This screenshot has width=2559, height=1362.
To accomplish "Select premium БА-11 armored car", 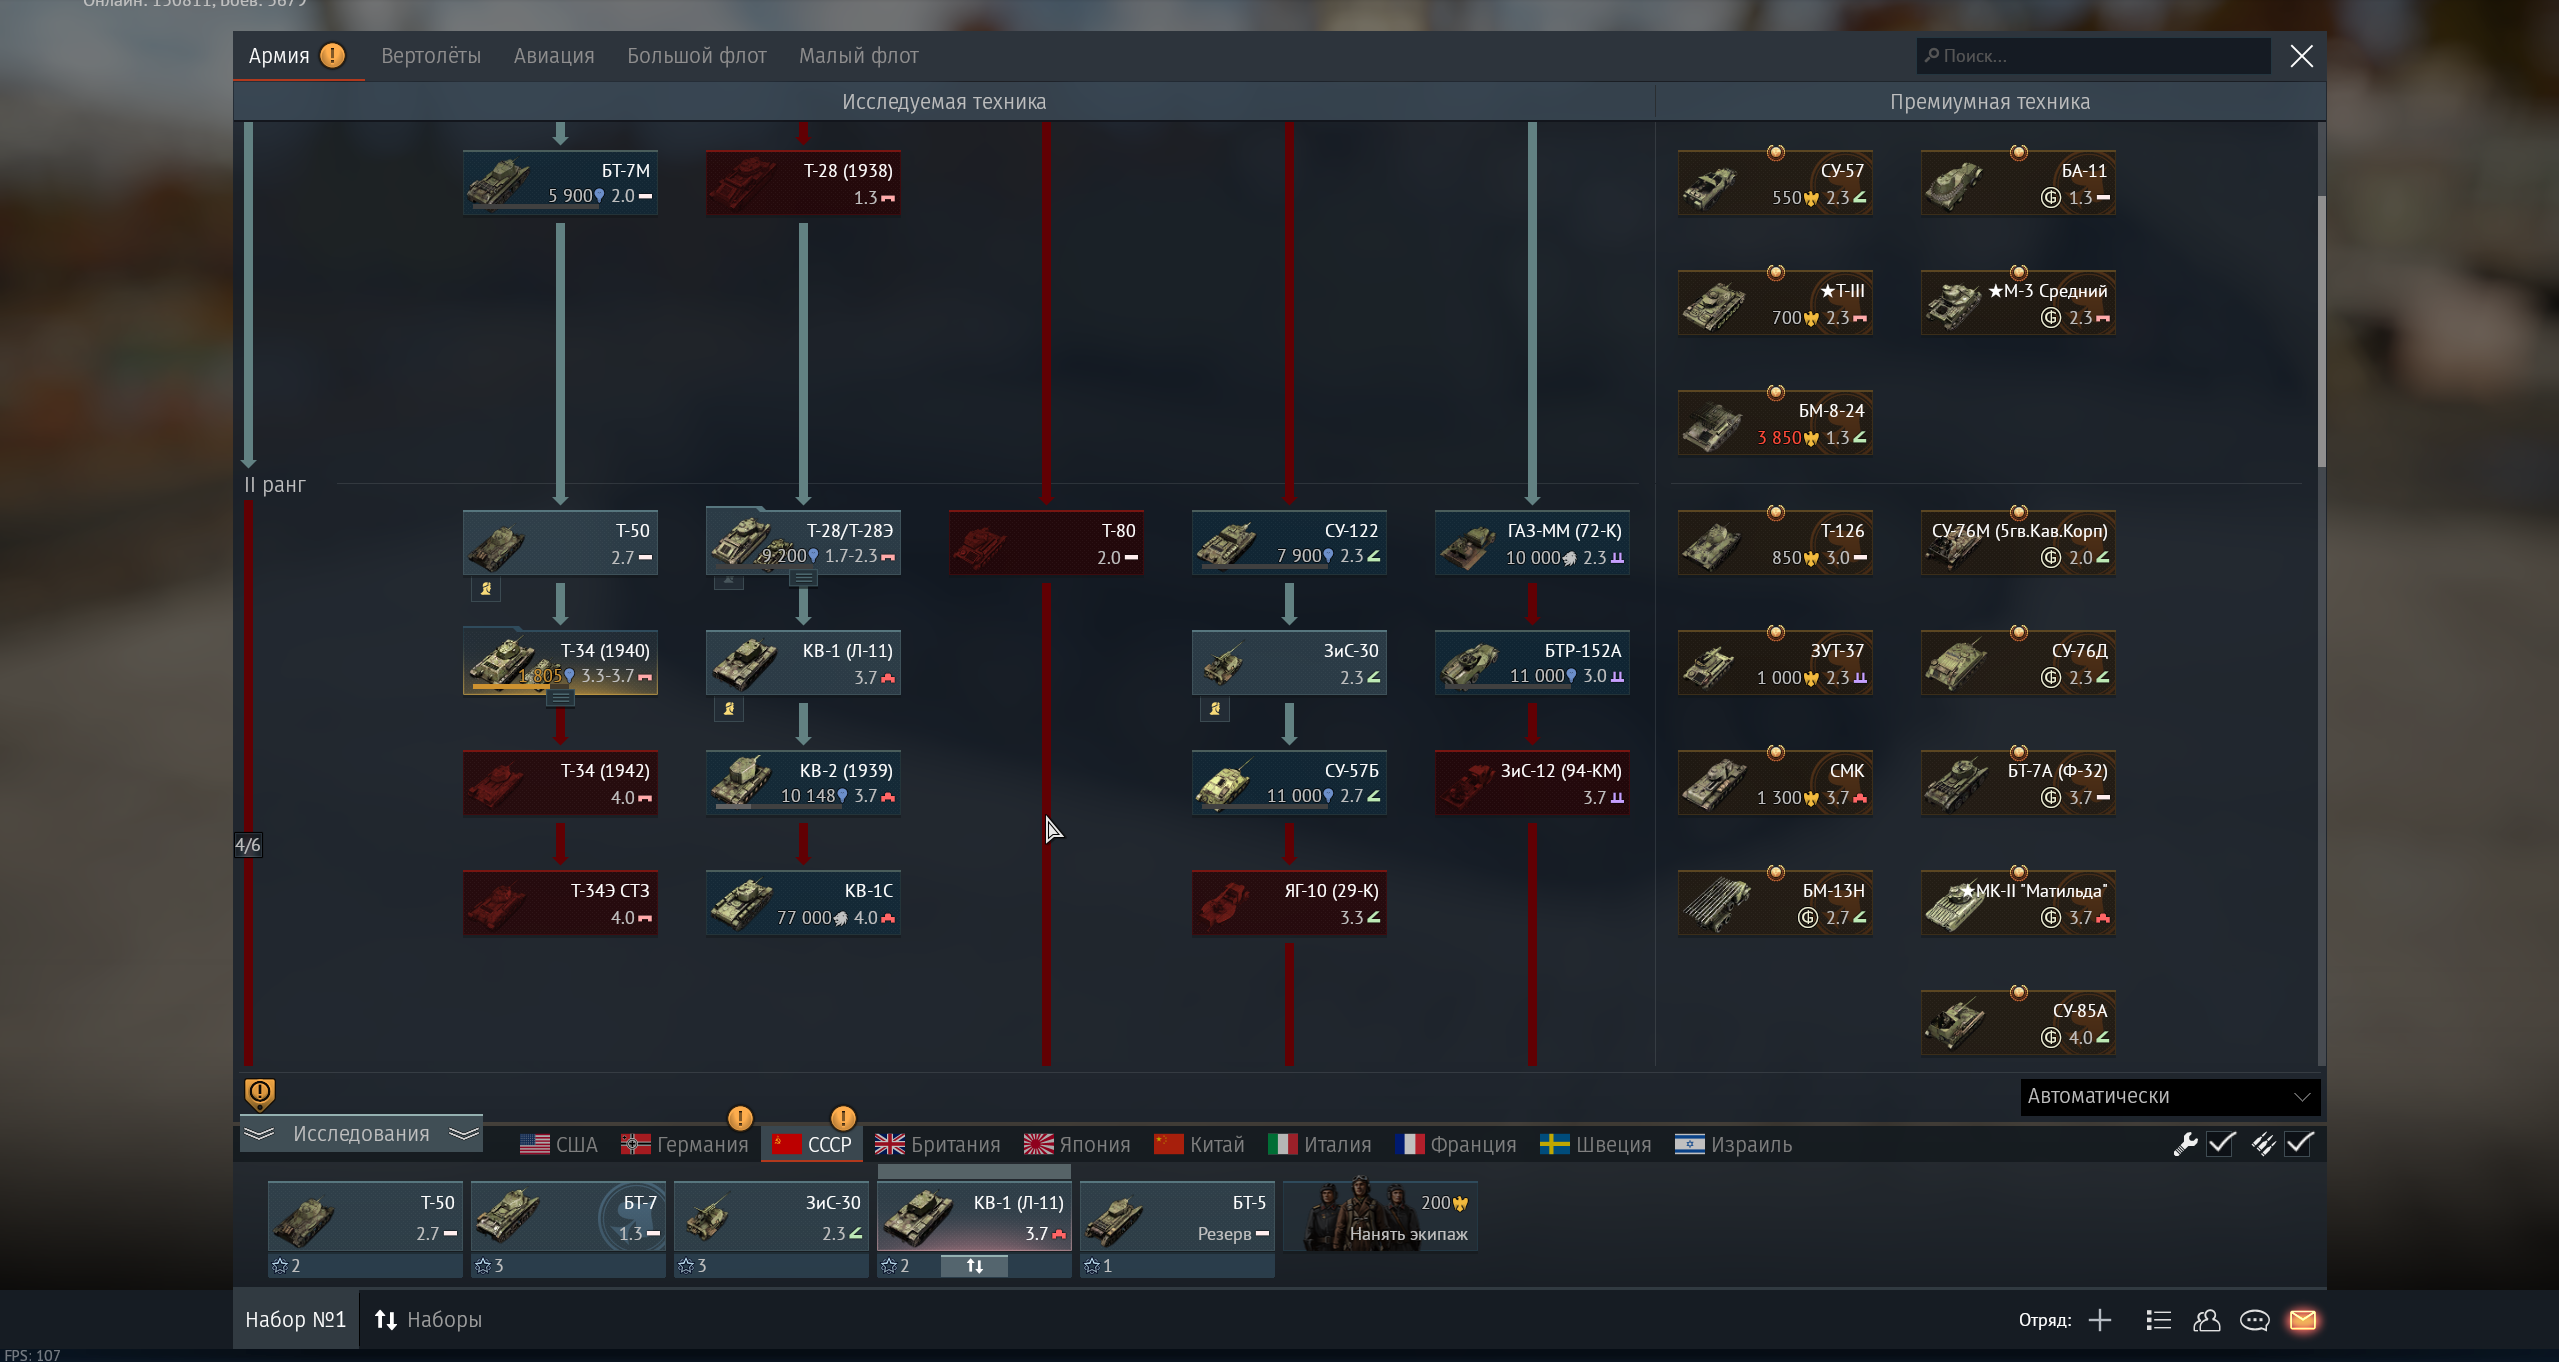I will pos(2018,183).
